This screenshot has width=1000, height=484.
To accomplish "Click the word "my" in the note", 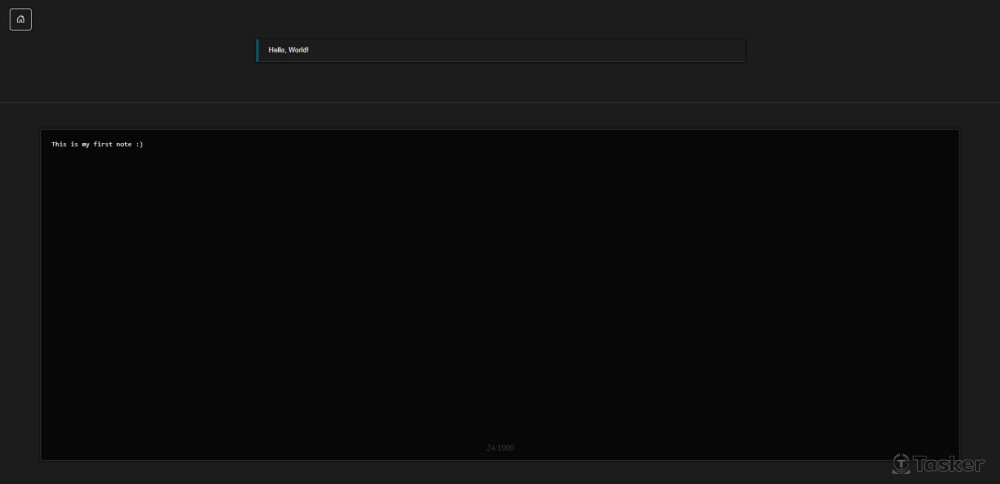I will click(86, 144).
